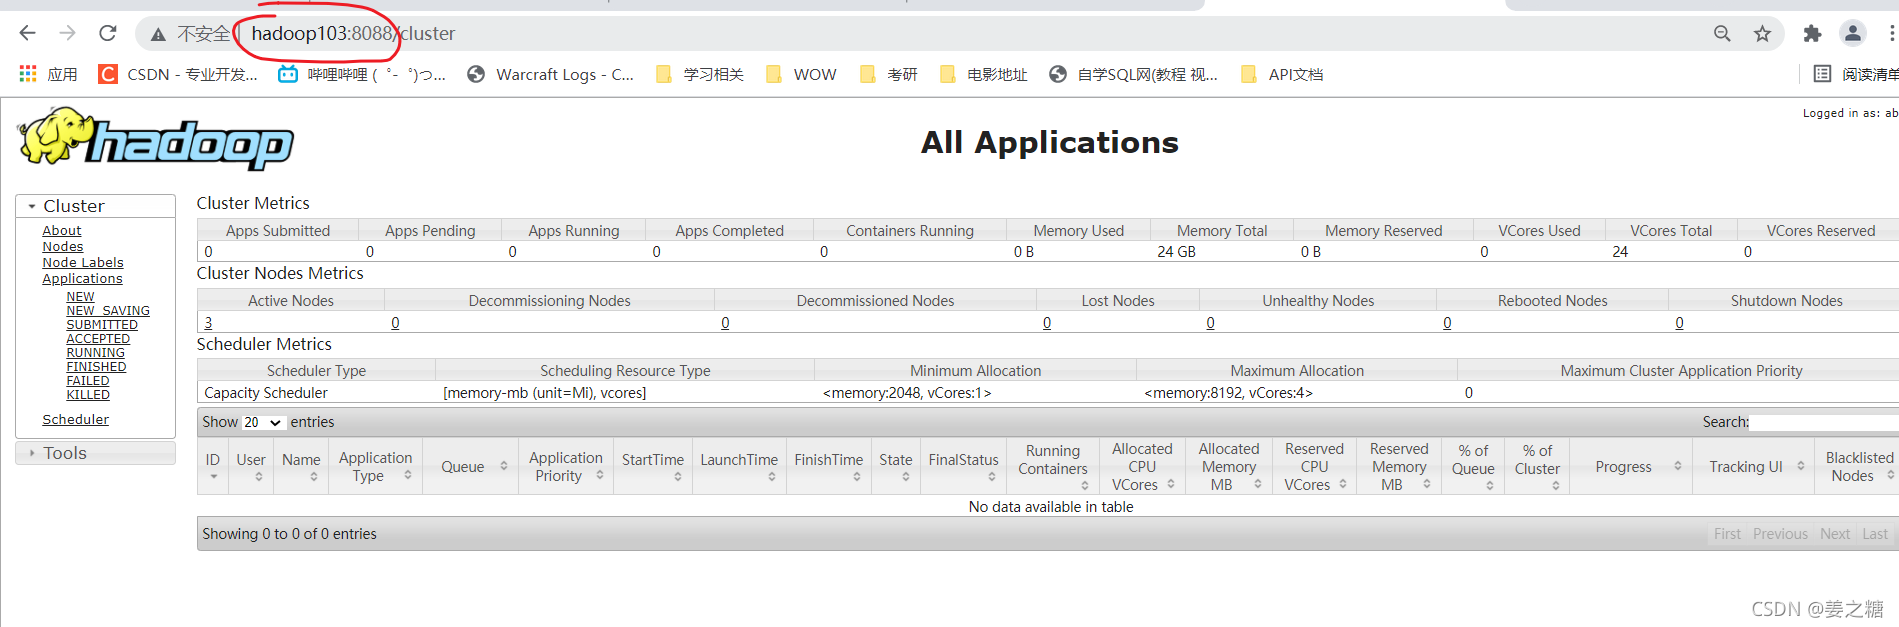Sort table by FinishTime column
The height and width of the screenshot is (627, 1899).
[829, 466]
